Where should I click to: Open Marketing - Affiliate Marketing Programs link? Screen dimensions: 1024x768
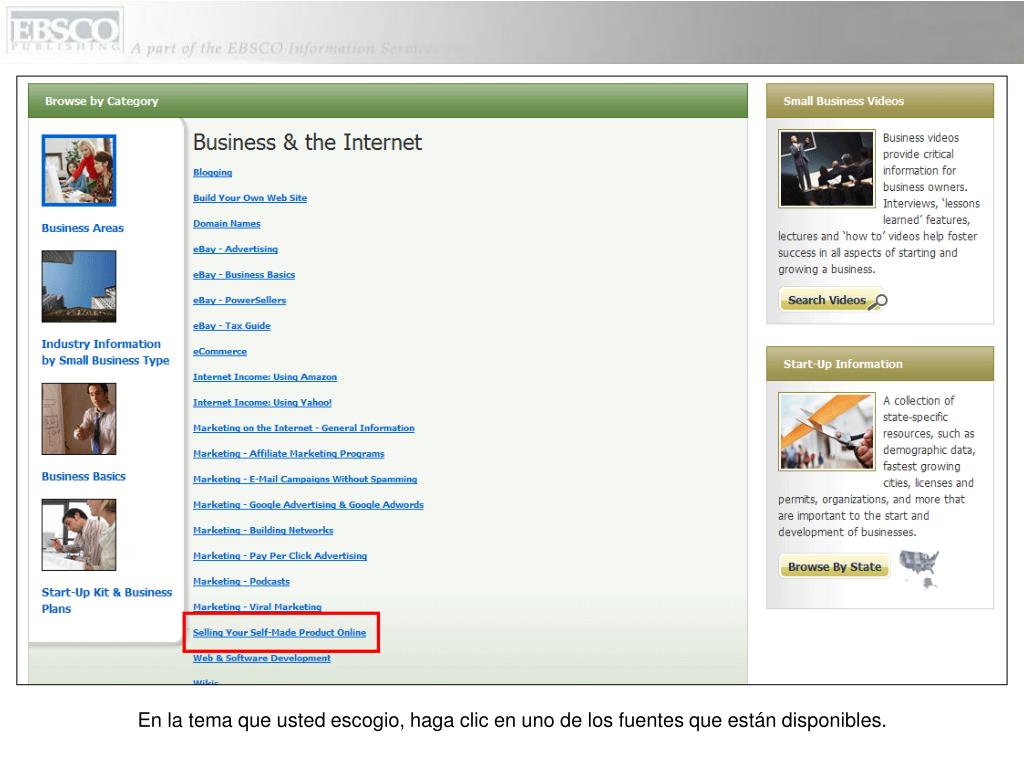click(289, 453)
